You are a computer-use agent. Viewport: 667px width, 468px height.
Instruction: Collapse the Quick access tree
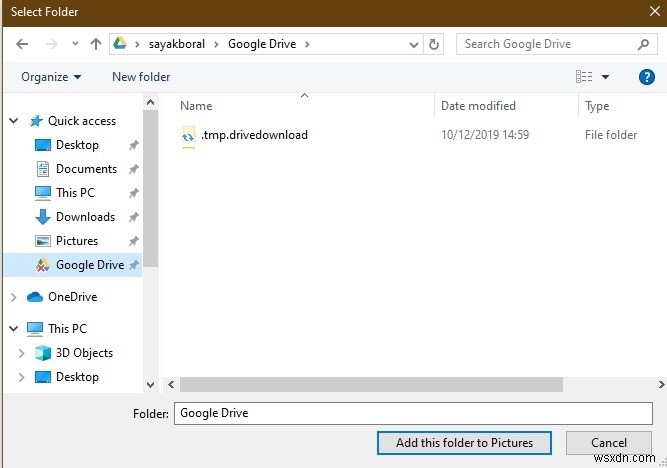point(13,121)
